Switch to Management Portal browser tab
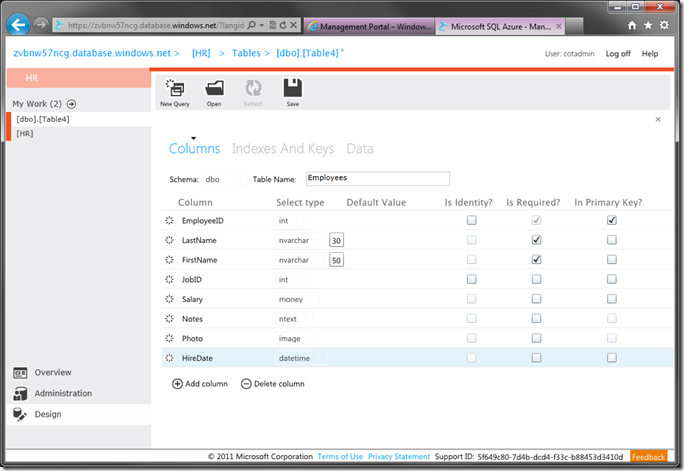 coord(369,26)
